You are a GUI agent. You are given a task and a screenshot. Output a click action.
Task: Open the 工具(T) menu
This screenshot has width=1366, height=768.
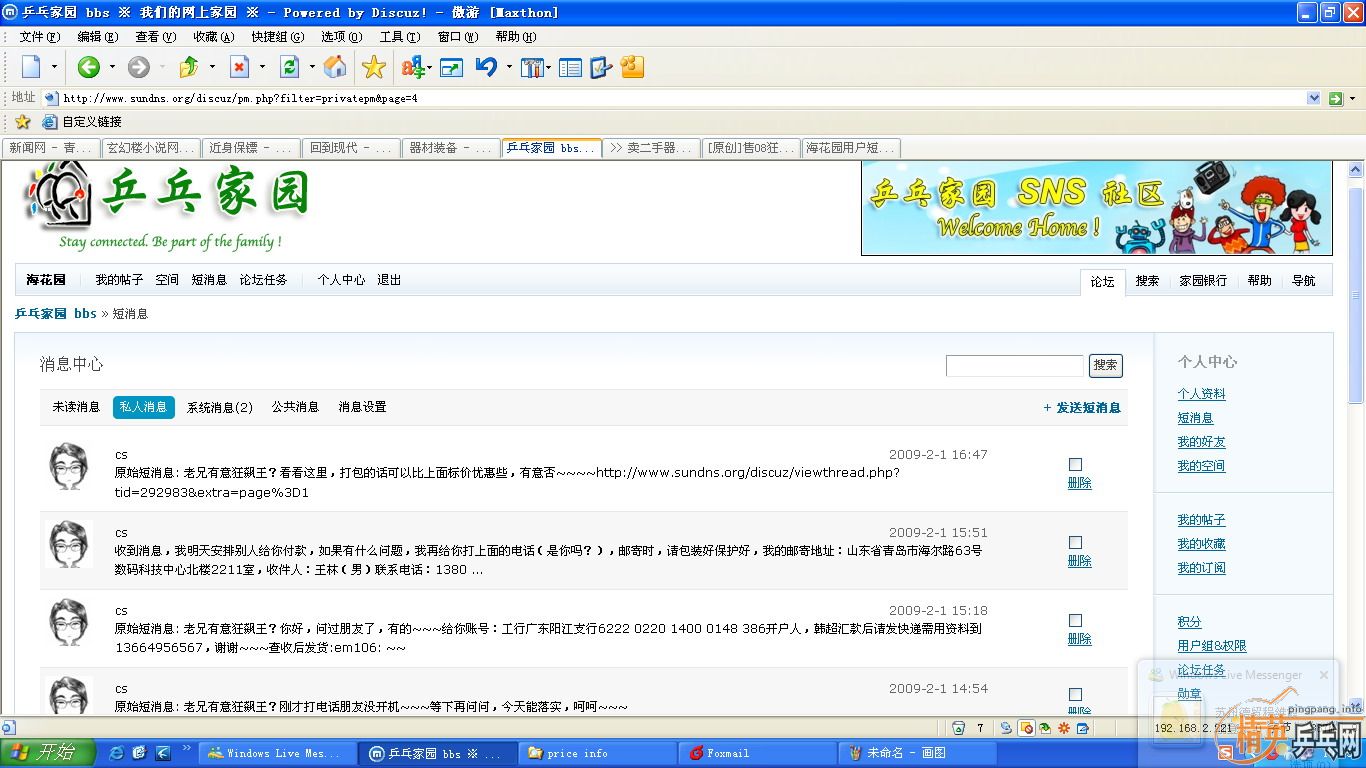(x=399, y=37)
